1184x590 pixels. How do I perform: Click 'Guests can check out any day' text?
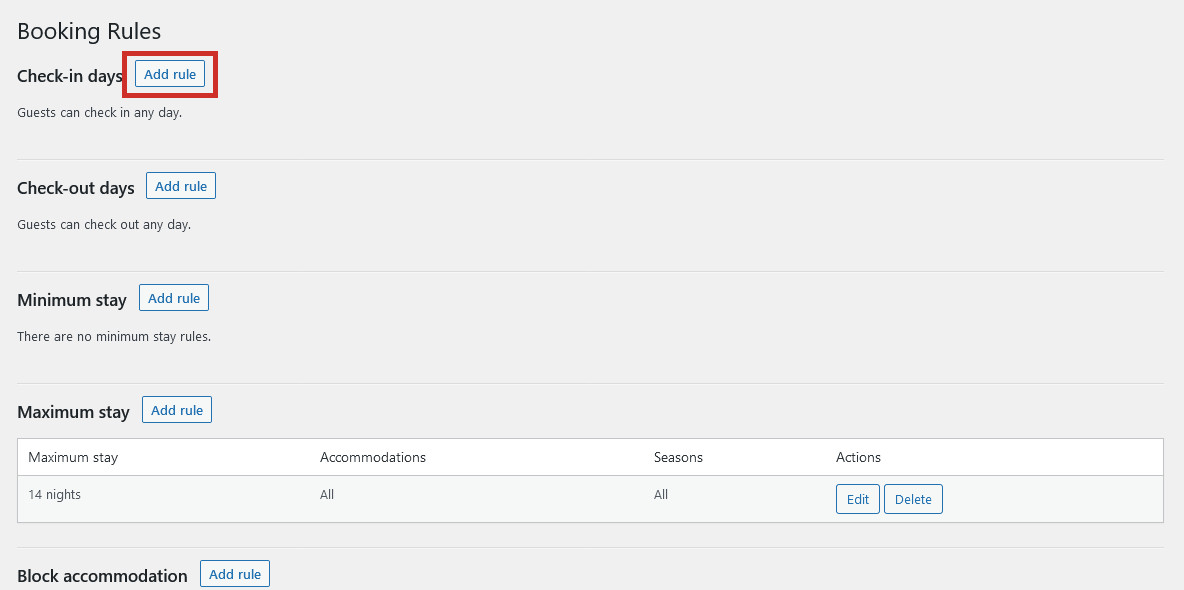pyautogui.click(x=104, y=224)
